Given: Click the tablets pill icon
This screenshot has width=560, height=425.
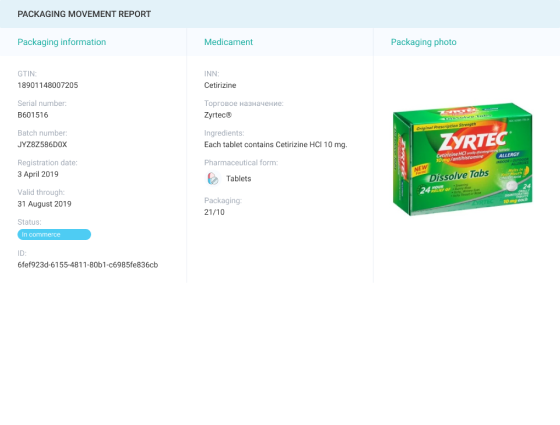Looking at the screenshot, I should point(213,178).
